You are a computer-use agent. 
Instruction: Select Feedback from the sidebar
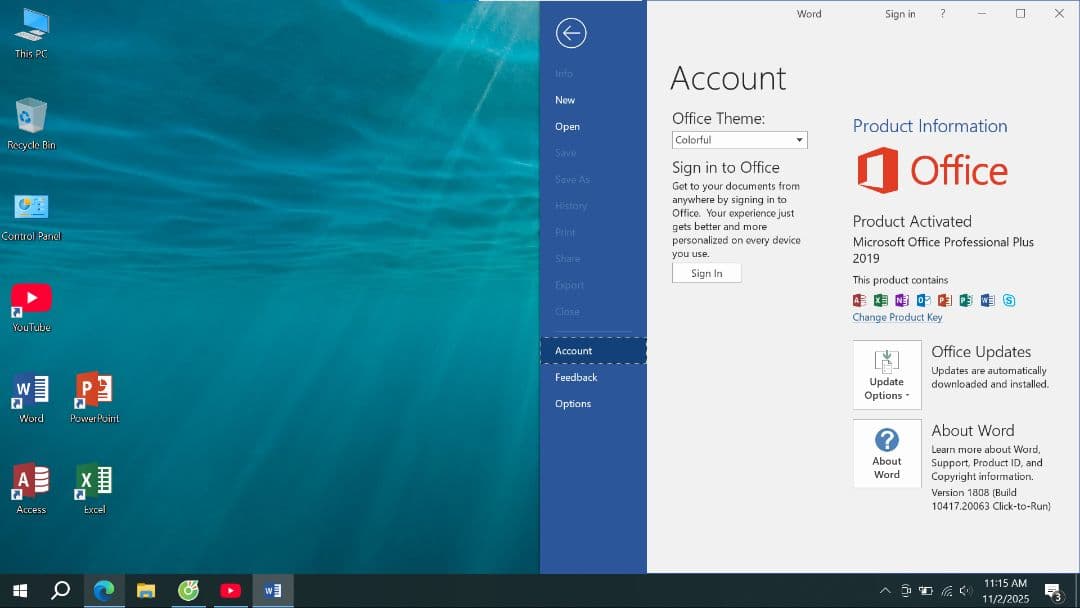tap(576, 377)
